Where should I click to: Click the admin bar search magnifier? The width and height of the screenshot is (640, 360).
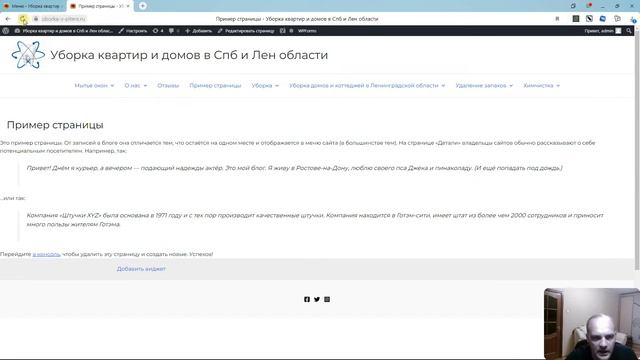tap(629, 31)
